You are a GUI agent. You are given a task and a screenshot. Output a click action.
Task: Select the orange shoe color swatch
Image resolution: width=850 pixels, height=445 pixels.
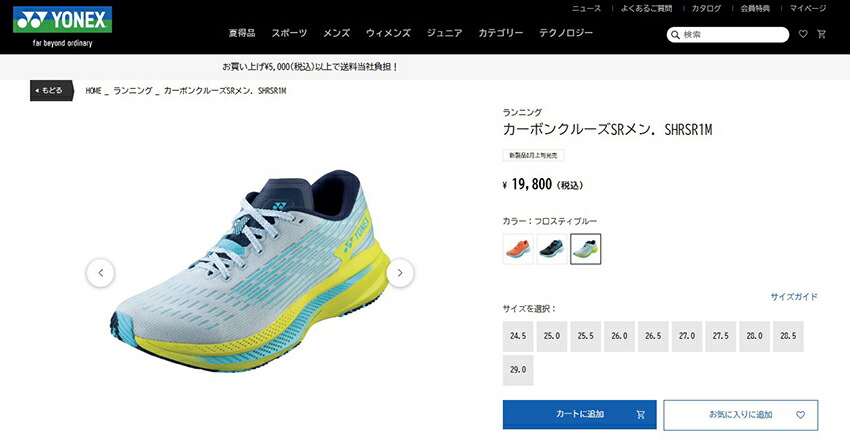[x=518, y=249]
